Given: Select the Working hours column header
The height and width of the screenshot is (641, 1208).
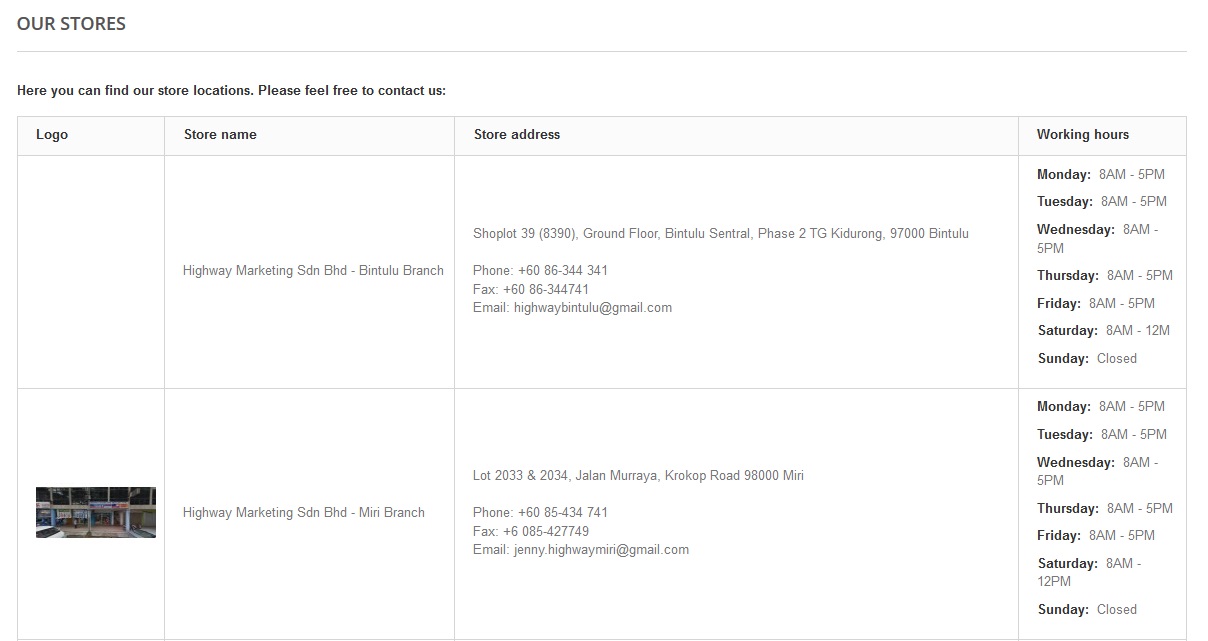Looking at the screenshot, I should (1083, 134).
